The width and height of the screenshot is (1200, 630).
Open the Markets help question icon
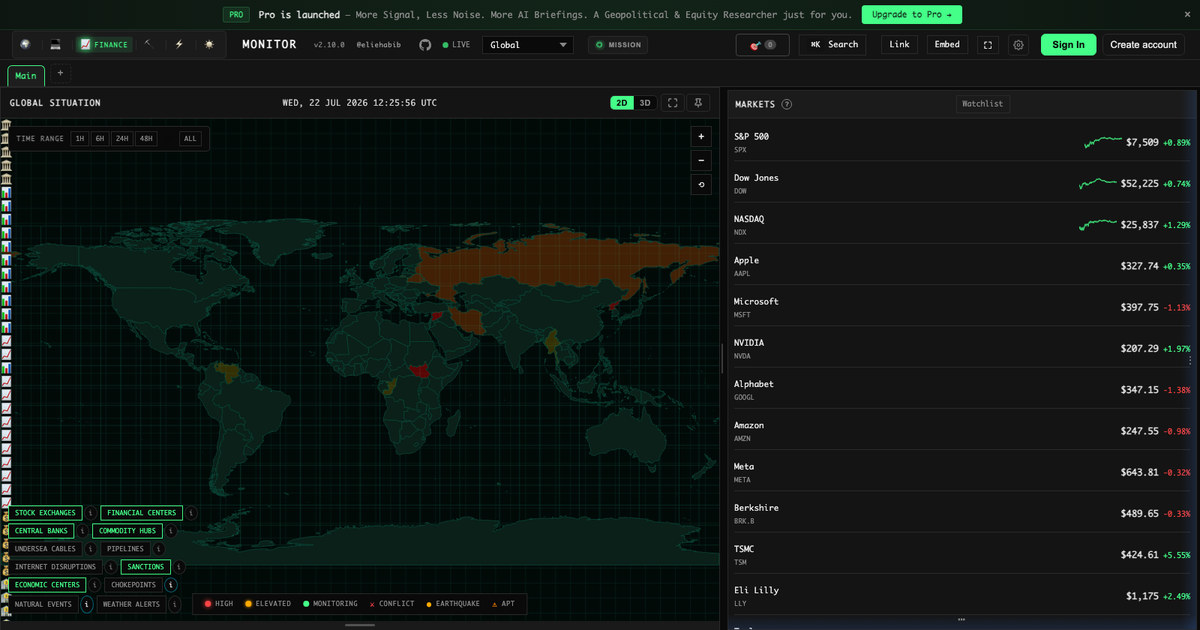[x=787, y=104]
